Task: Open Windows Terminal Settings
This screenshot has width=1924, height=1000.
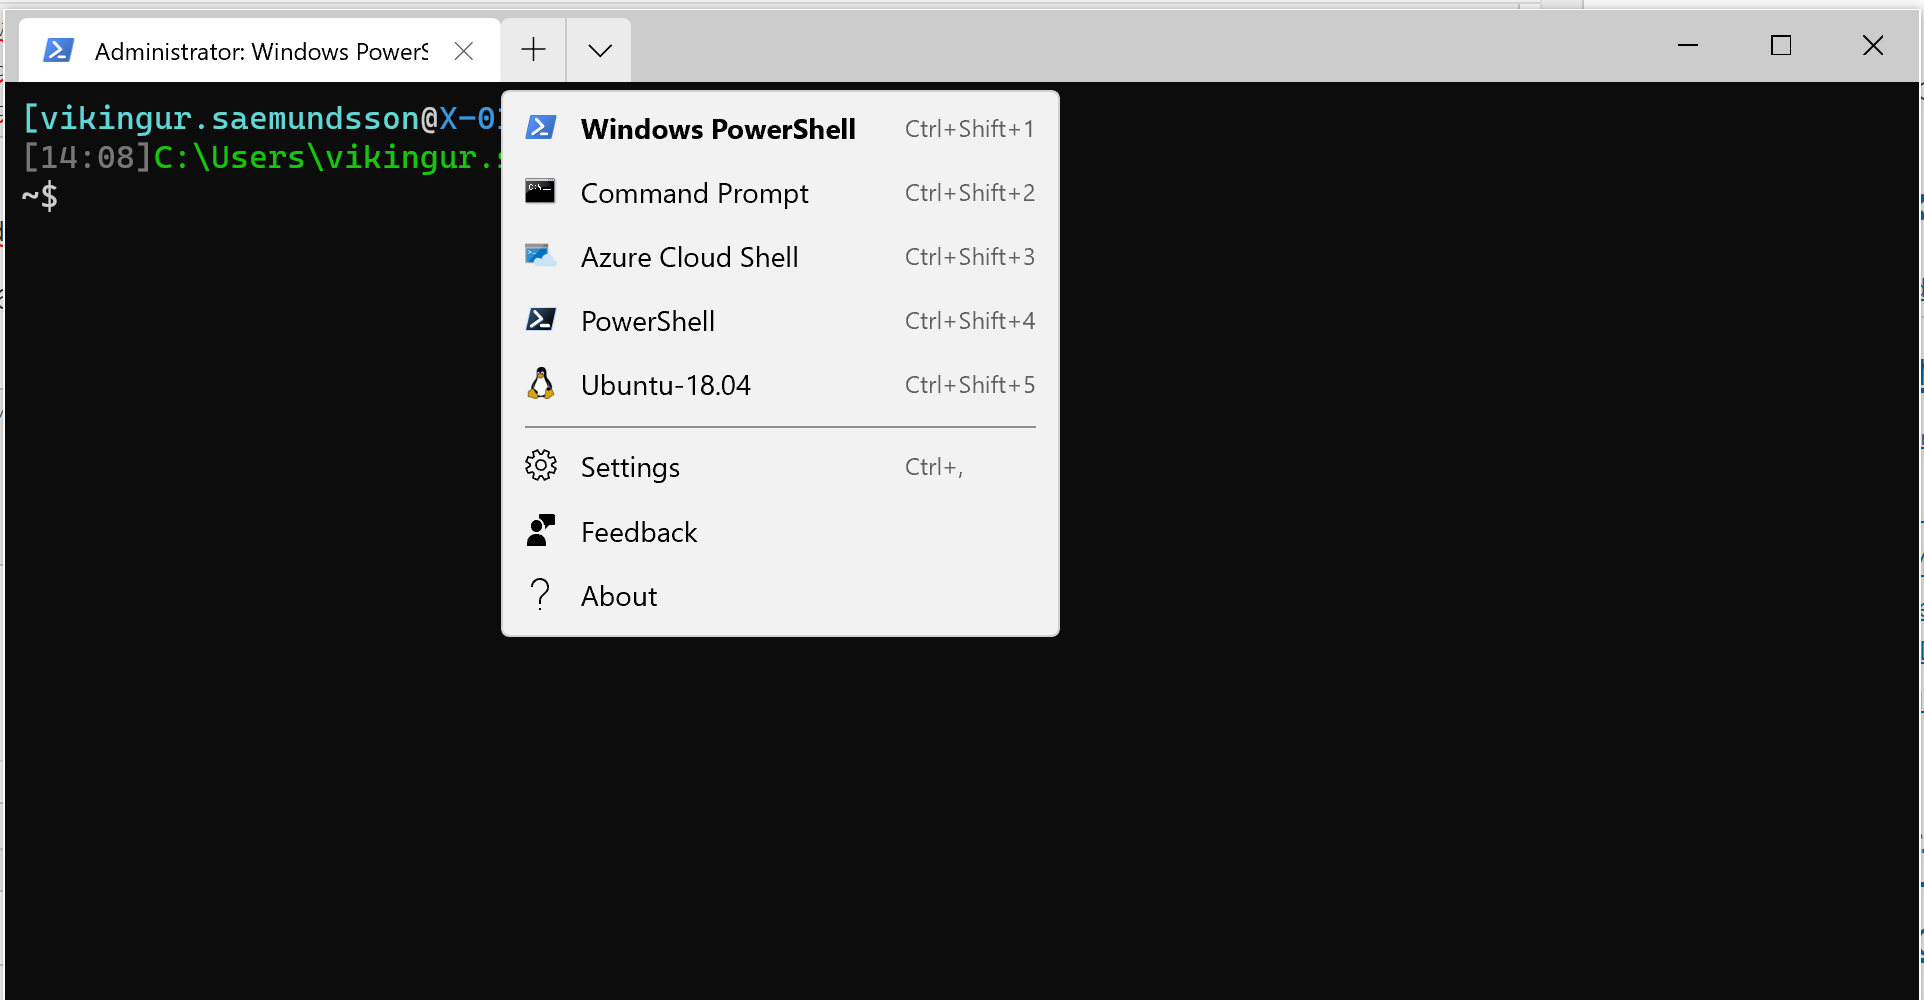Action: pyautogui.click(x=629, y=466)
